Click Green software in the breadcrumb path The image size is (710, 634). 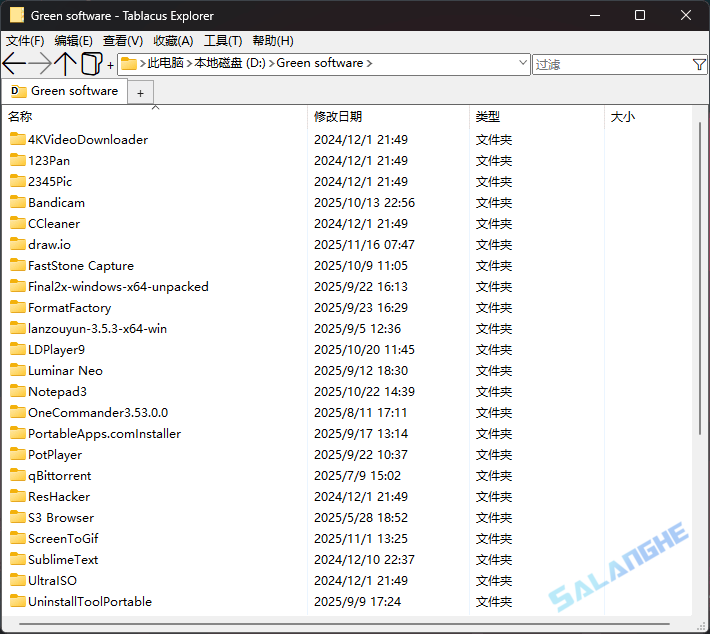pyautogui.click(x=320, y=63)
